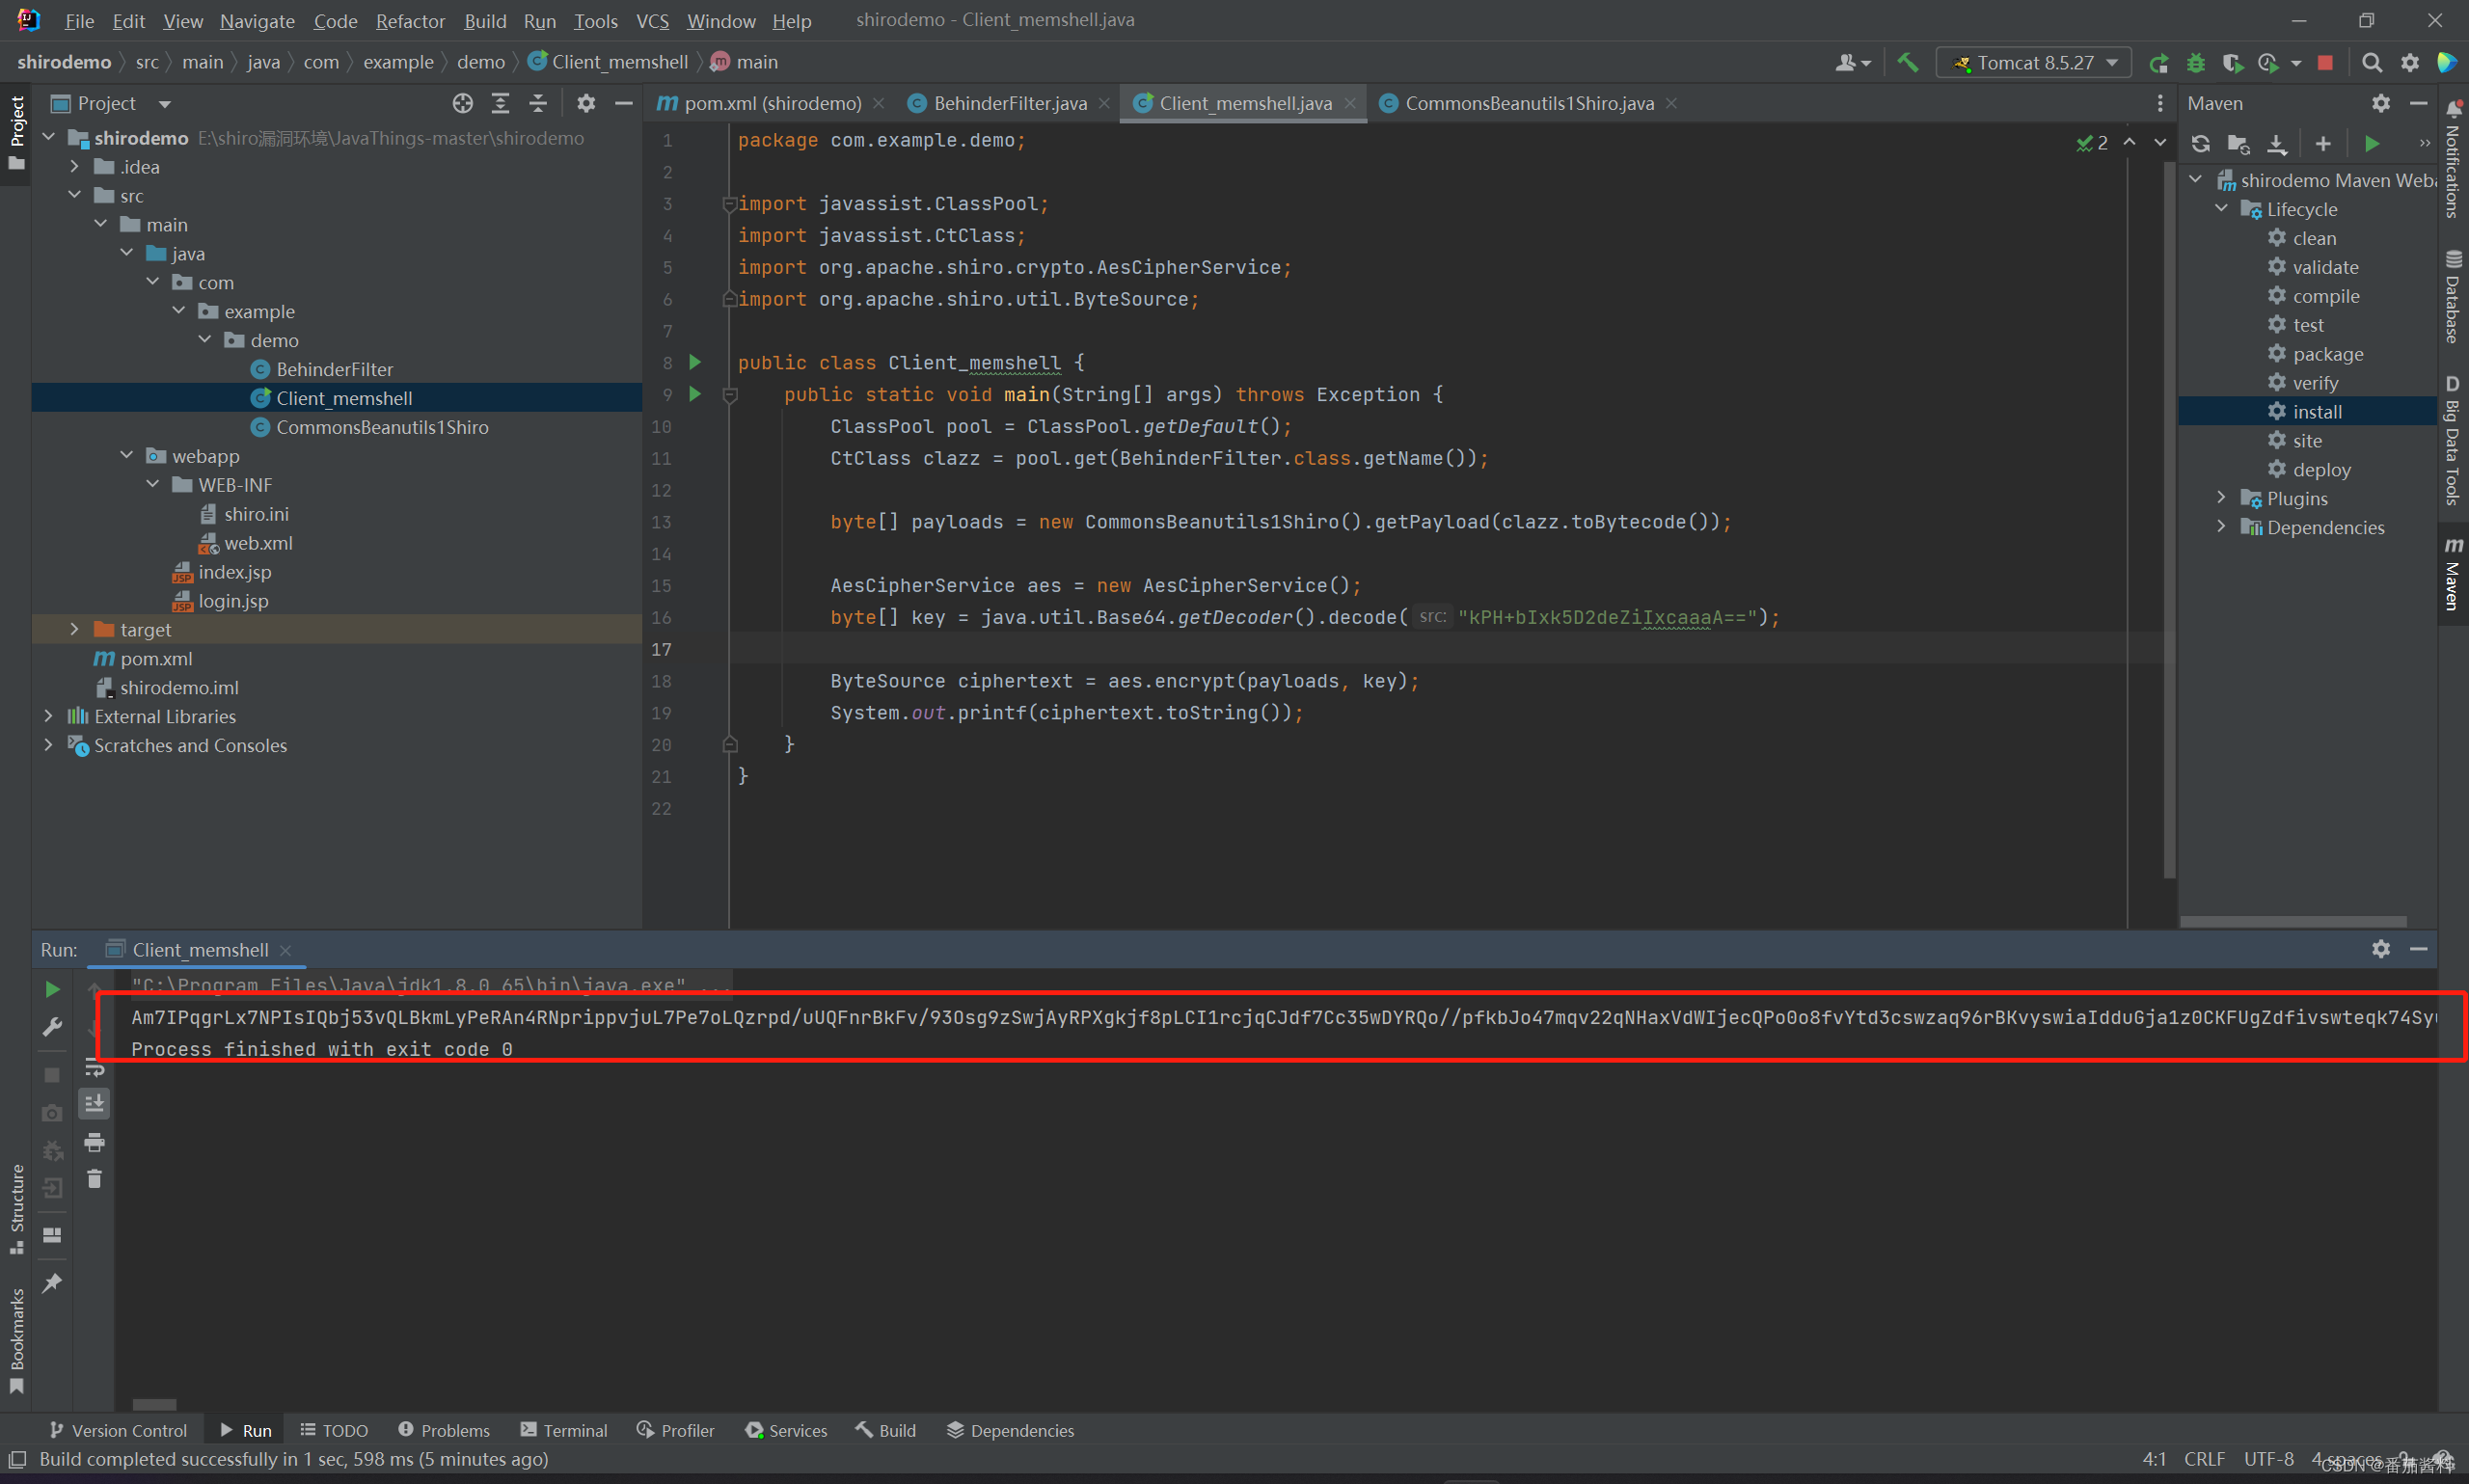Screen dimensions: 2469x1484
Task: Click the trash Clear All icon in the Run console
Action: point(95,1179)
